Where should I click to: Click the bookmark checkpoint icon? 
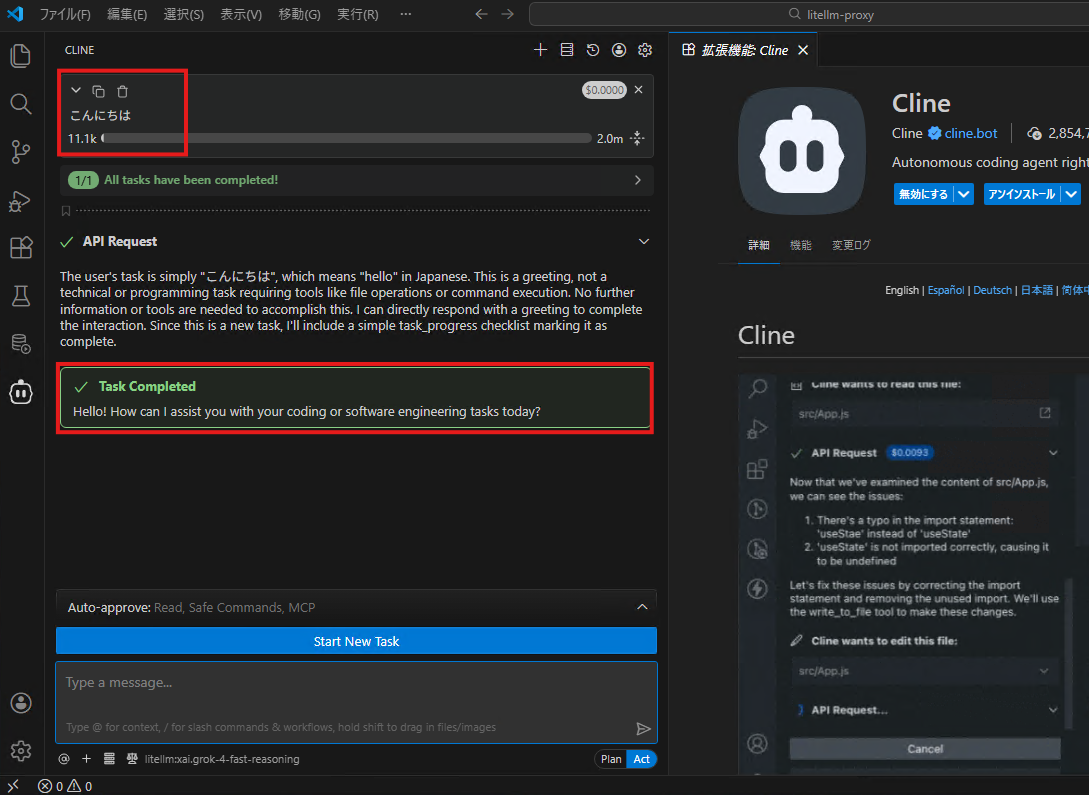(66, 210)
